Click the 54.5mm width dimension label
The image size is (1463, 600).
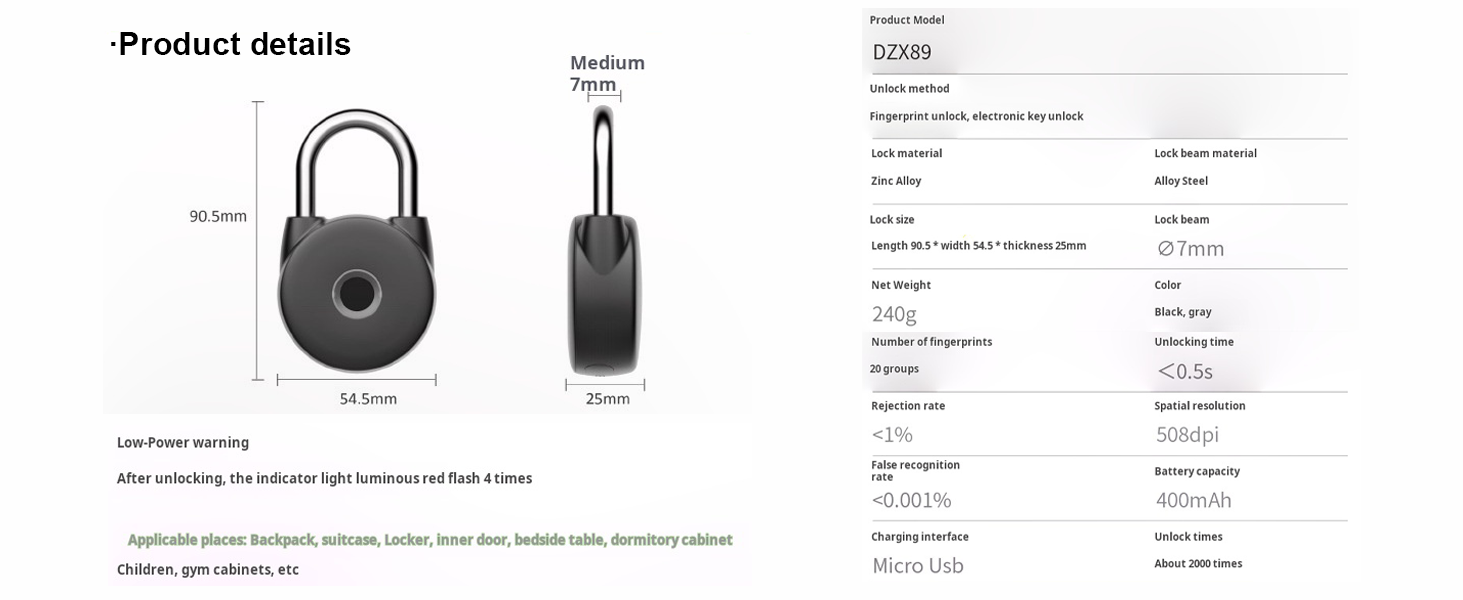point(368,399)
